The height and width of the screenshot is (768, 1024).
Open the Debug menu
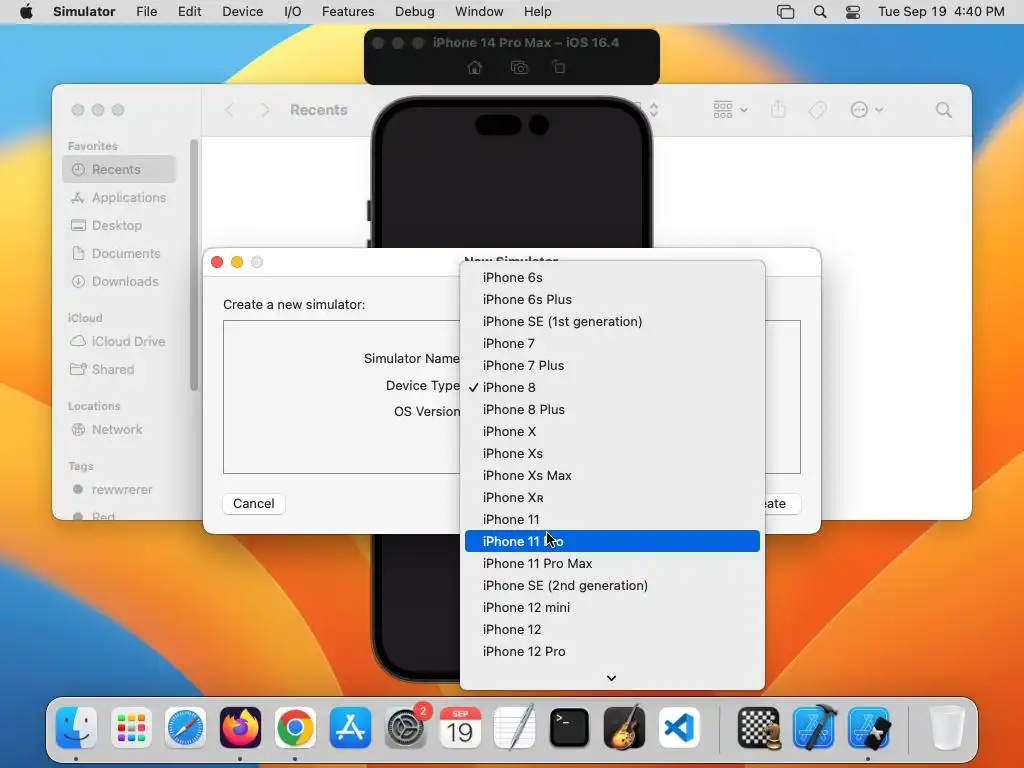coord(415,12)
